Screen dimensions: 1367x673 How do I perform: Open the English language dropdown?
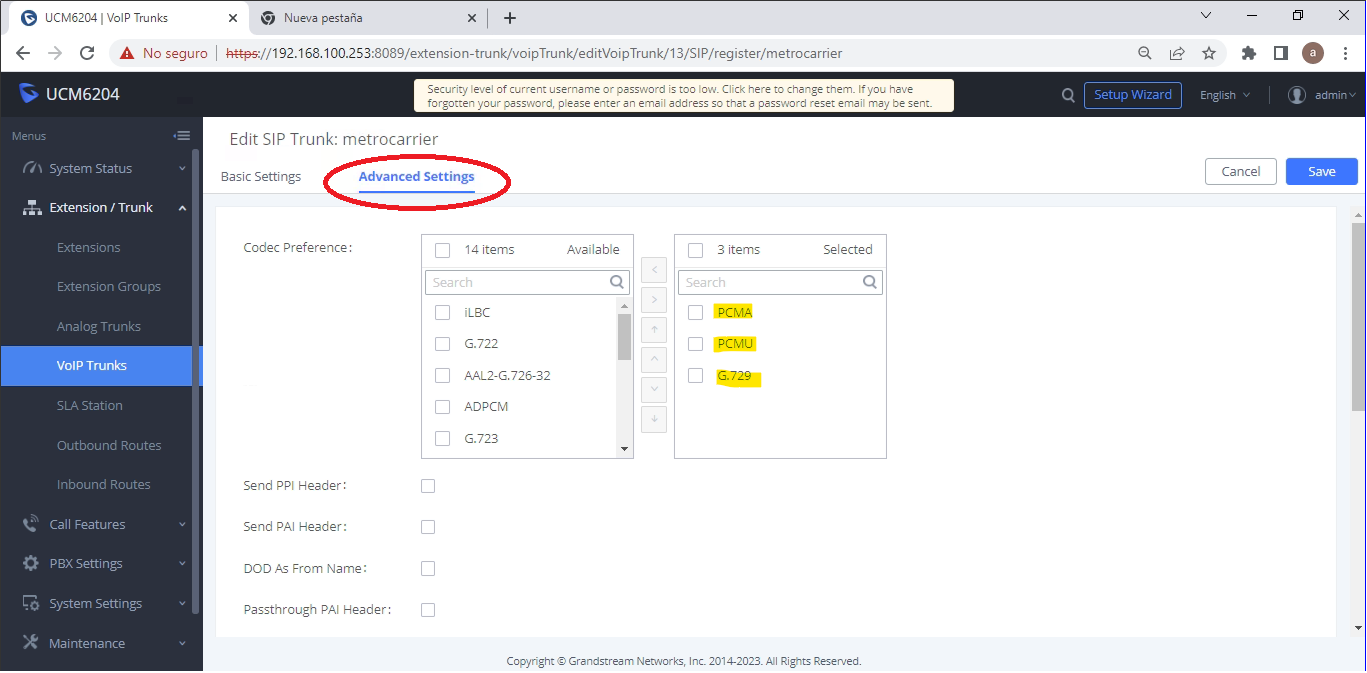click(x=1225, y=95)
